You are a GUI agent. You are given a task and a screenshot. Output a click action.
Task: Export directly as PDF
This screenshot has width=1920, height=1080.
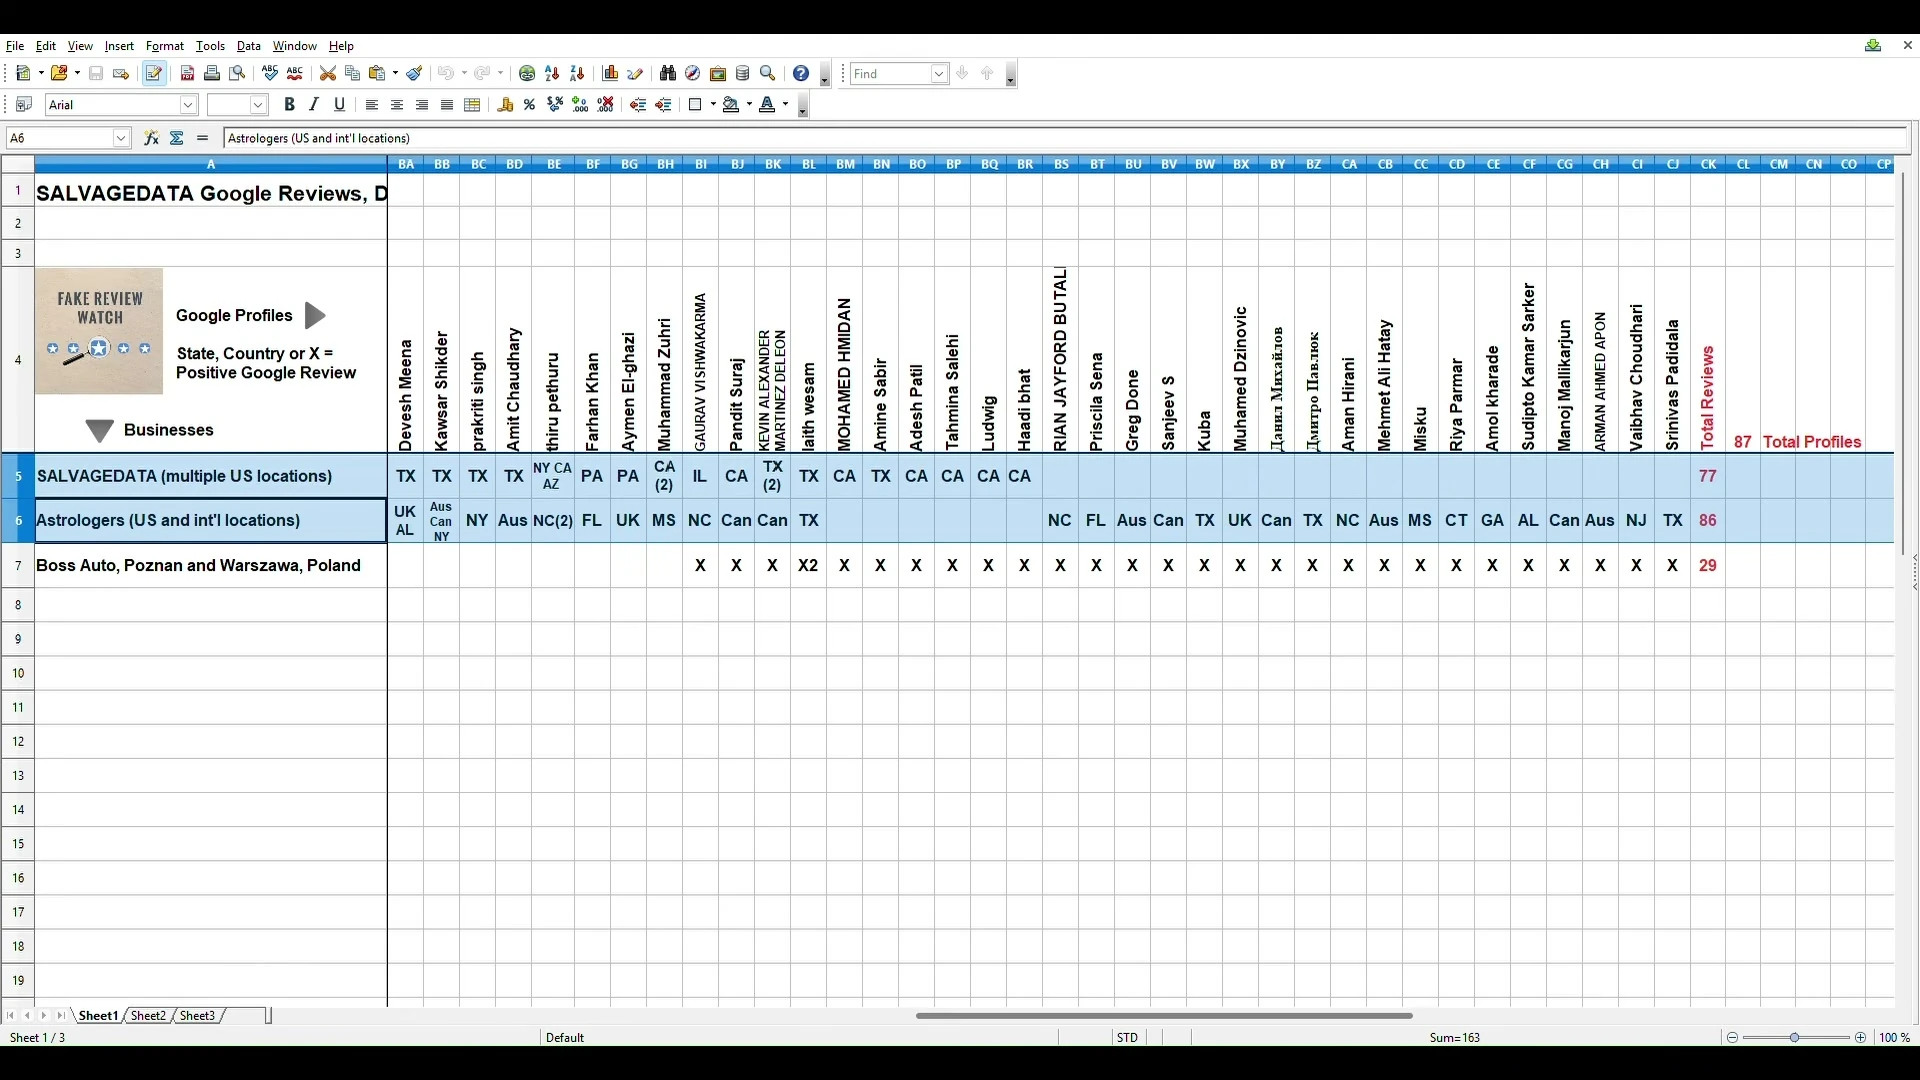[187, 74]
